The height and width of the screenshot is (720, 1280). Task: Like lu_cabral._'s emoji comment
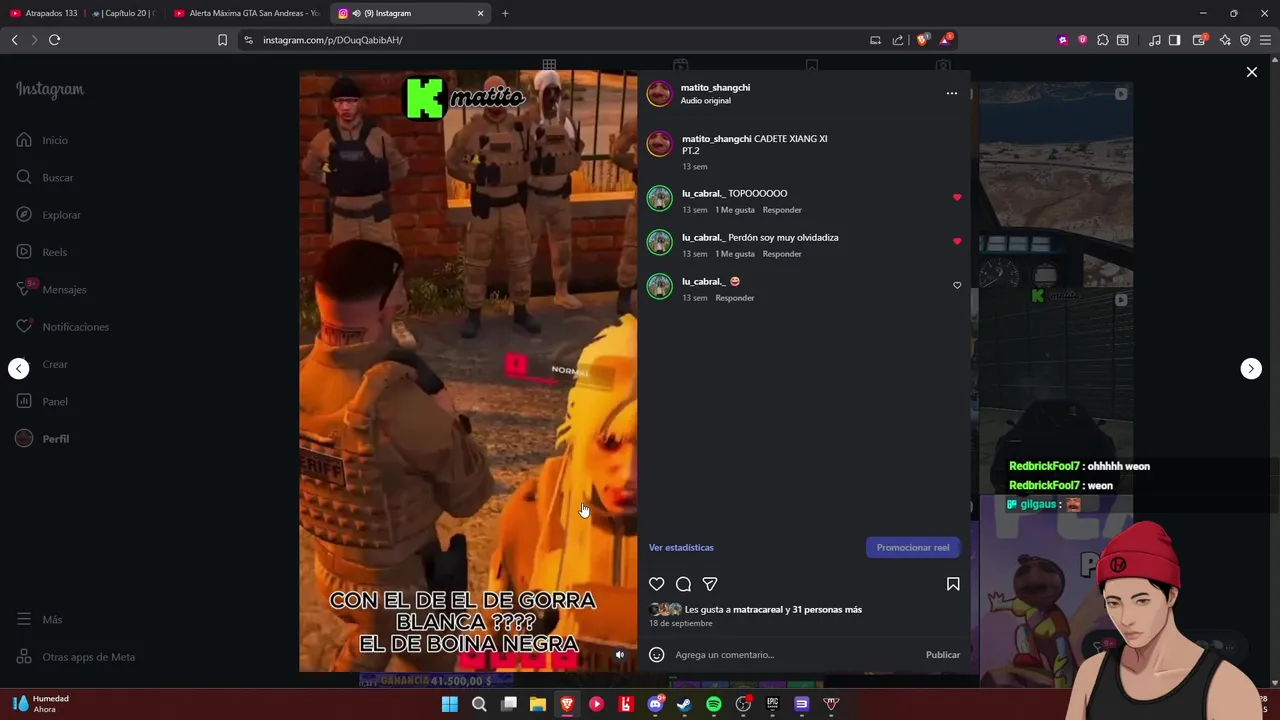click(957, 285)
